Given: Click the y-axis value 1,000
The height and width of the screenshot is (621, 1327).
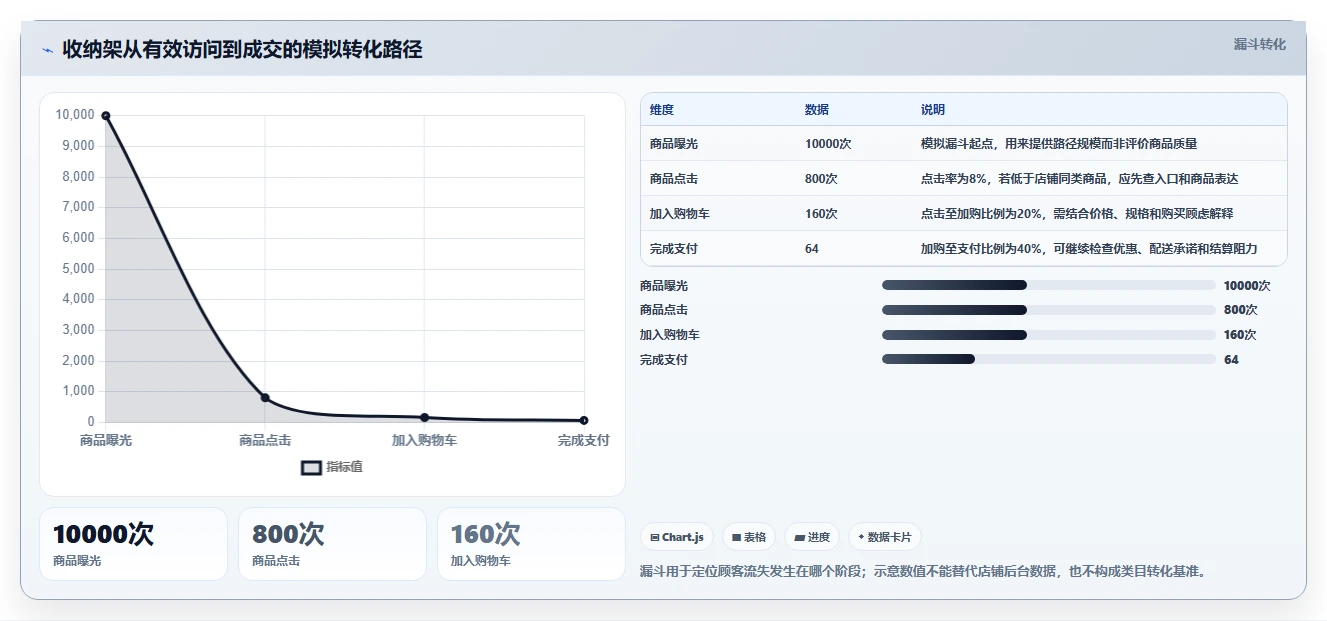Looking at the screenshot, I should (78, 391).
